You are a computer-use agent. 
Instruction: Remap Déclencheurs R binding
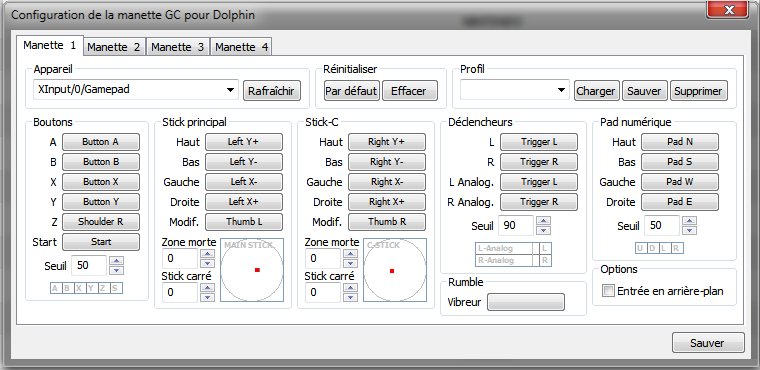click(x=539, y=162)
